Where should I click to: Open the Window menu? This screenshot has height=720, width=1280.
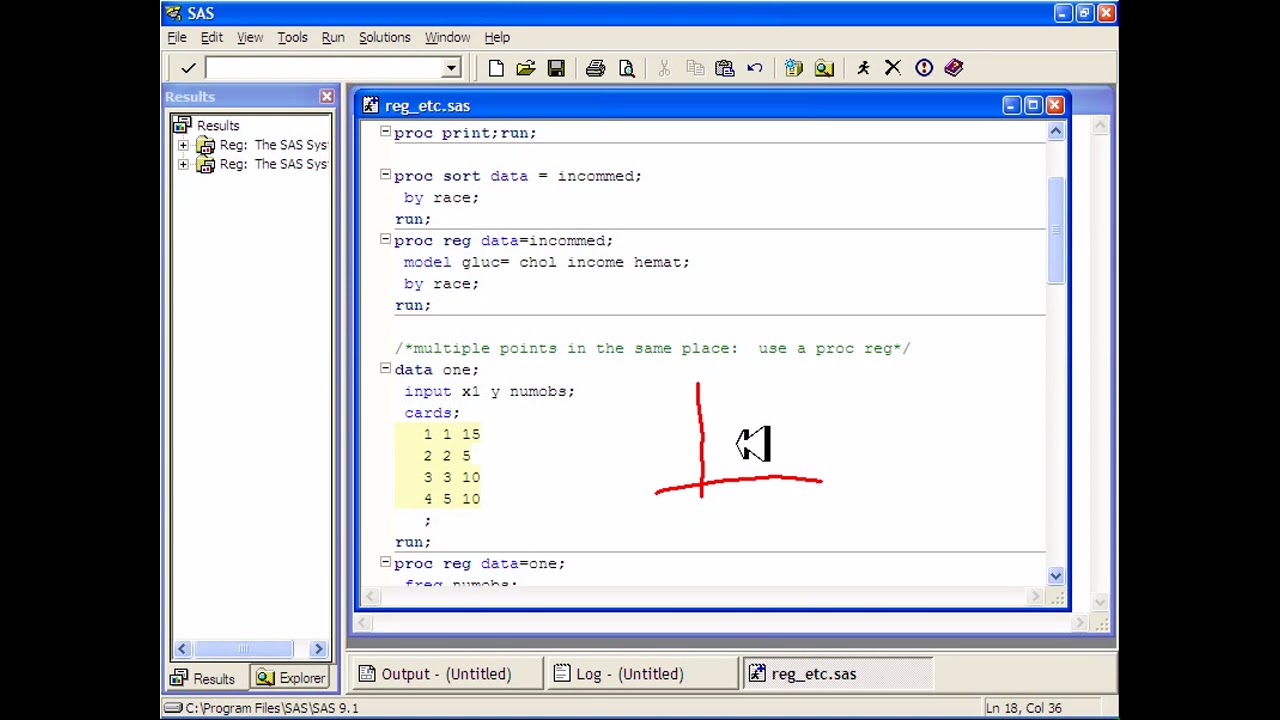(x=447, y=37)
